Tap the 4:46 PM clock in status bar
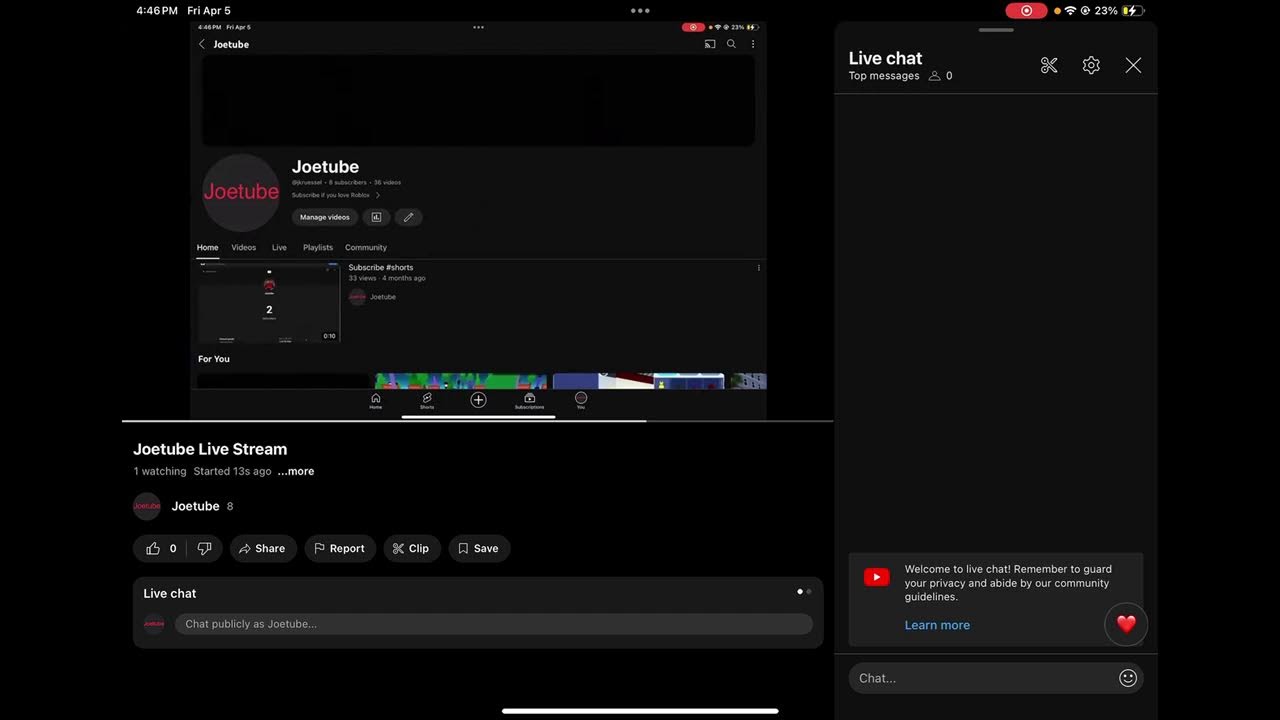The width and height of the screenshot is (1280, 720). point(157,10)
